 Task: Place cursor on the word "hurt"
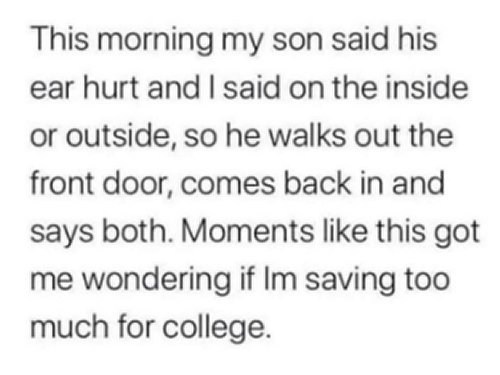(x=111, y=87)
